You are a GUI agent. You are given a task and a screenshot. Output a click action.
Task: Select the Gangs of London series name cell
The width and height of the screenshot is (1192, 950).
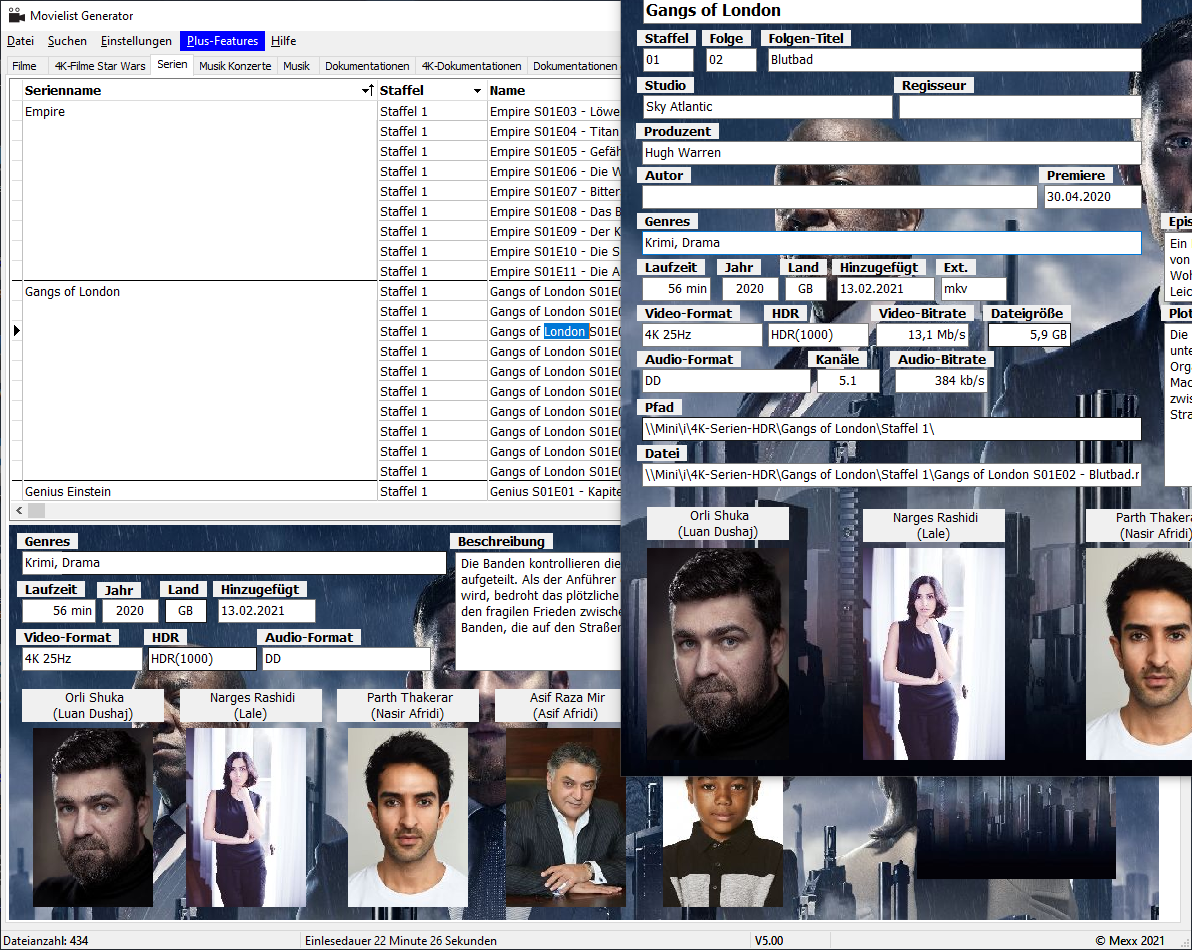pos(199,292)
